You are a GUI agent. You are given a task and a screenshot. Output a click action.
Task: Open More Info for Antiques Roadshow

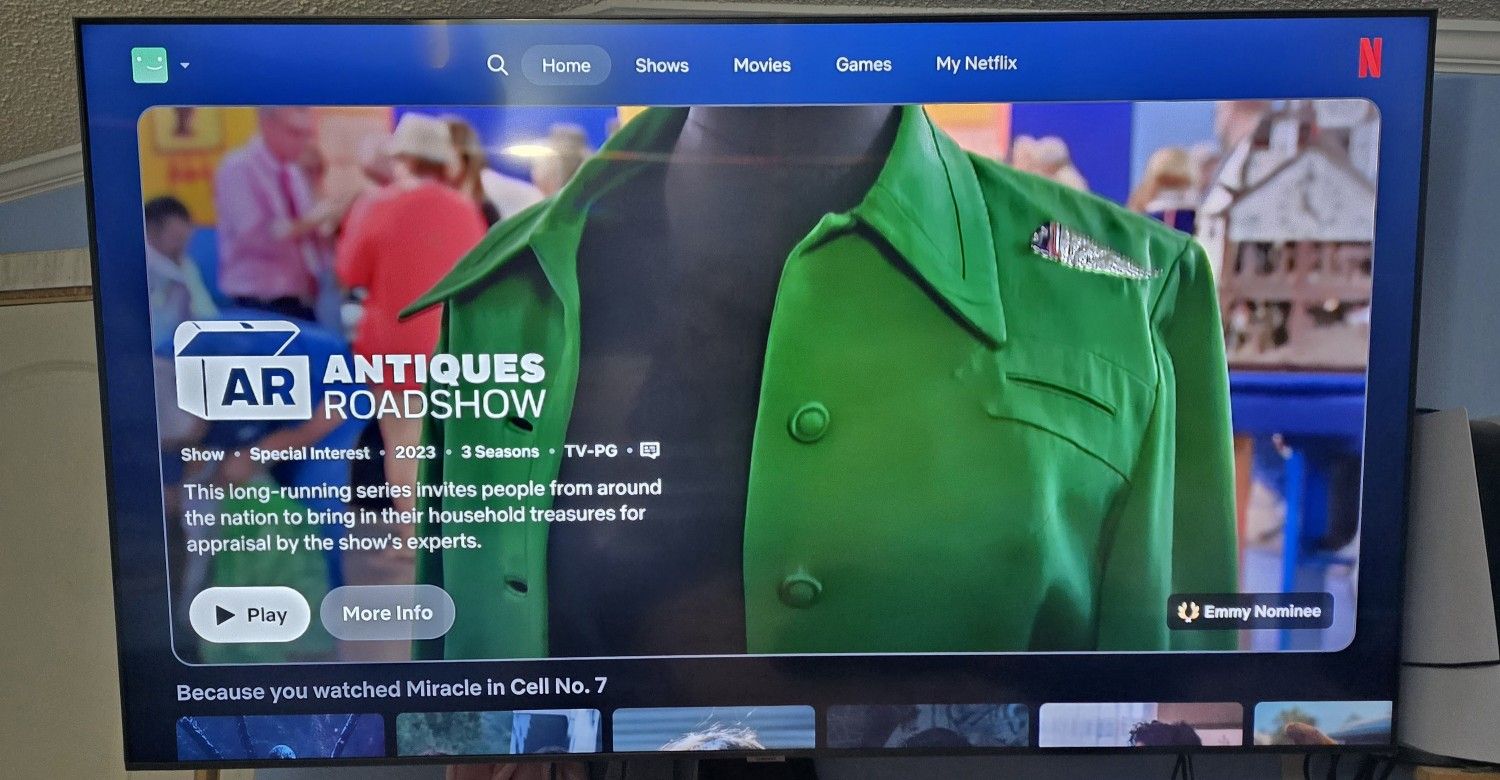point(387,613)
